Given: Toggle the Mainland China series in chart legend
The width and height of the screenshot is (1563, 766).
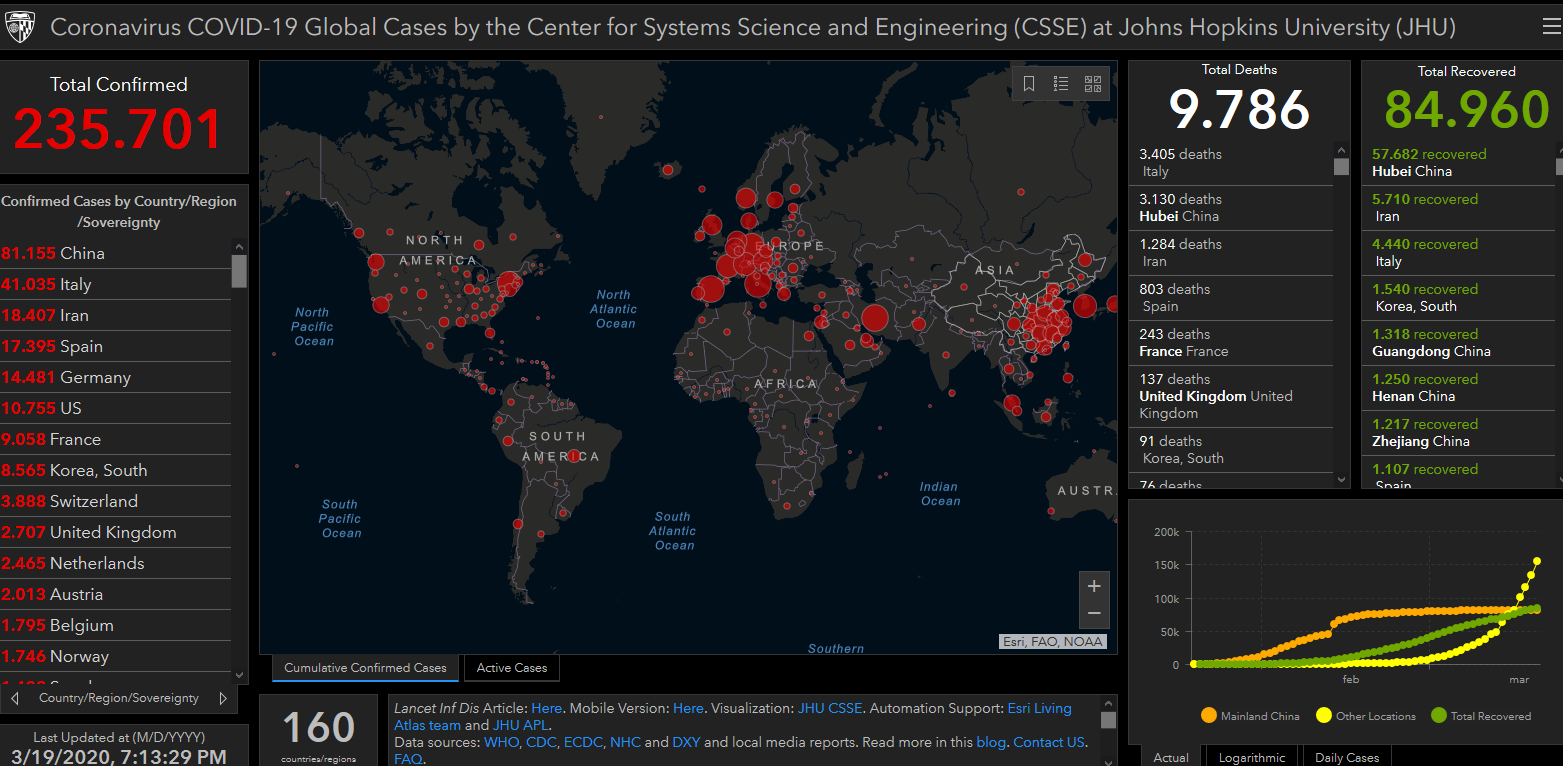Looking at the screenshot, I should pos(1250,716).
